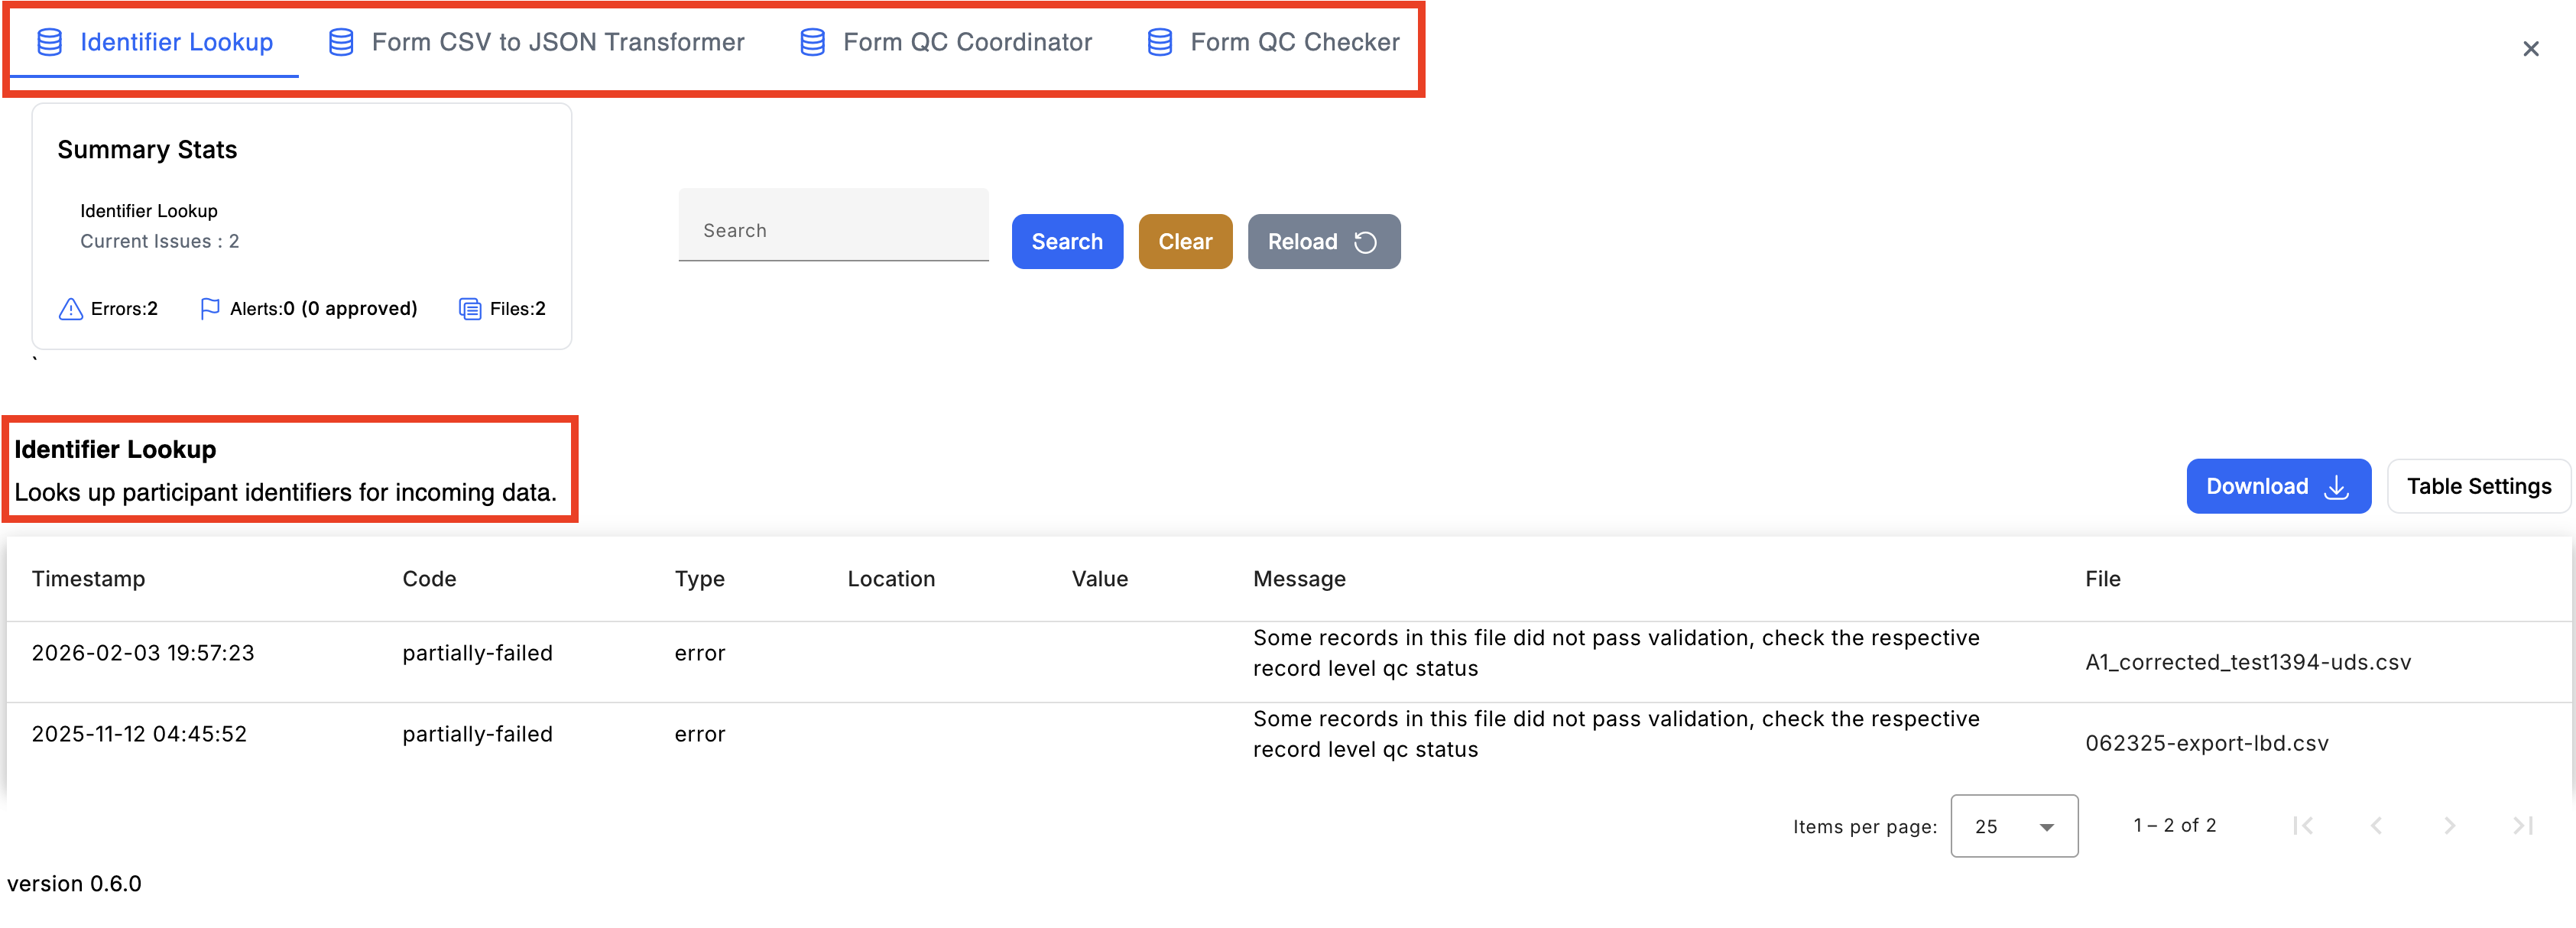Open the Identifier Lookup tab
Screen dimensions: 2576x928
tap(155, 42)
